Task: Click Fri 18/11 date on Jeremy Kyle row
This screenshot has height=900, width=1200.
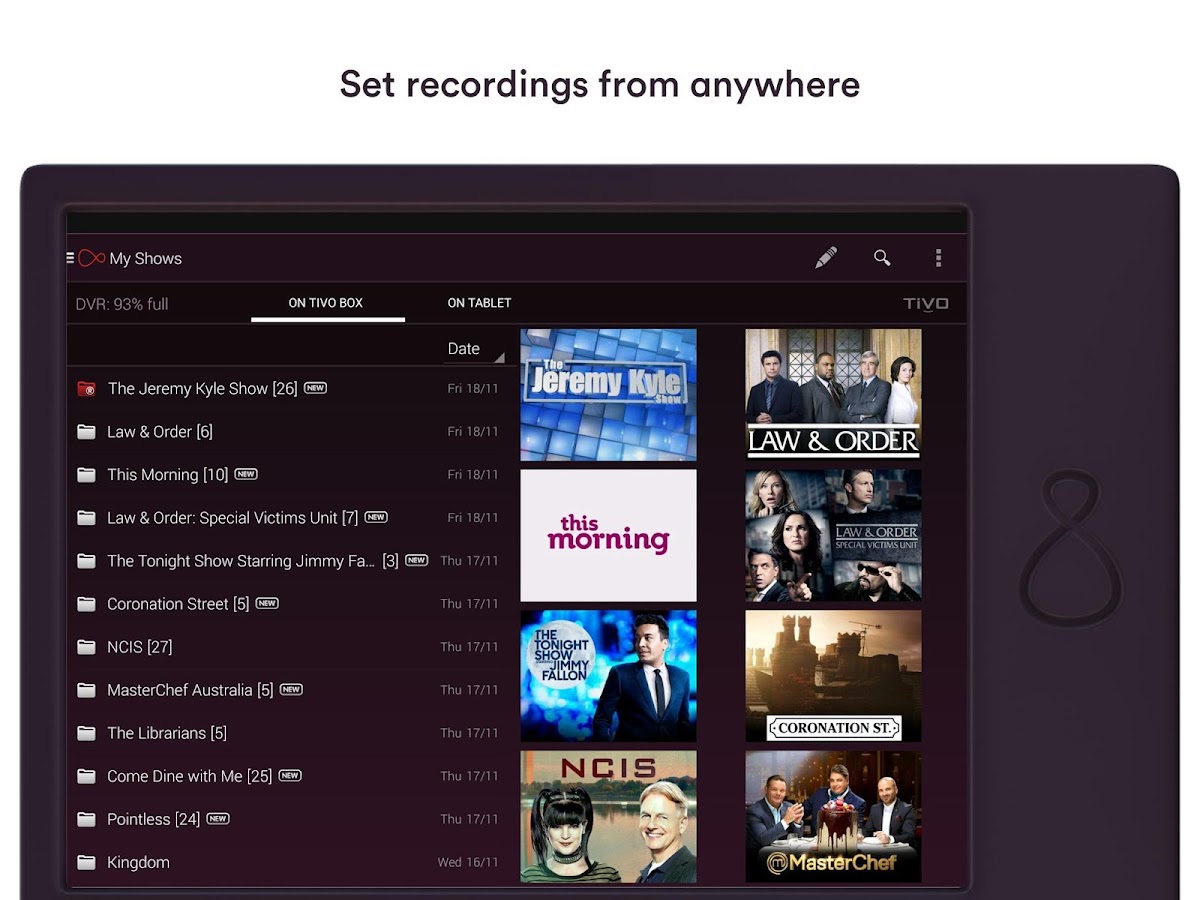Action: [473, 389]
